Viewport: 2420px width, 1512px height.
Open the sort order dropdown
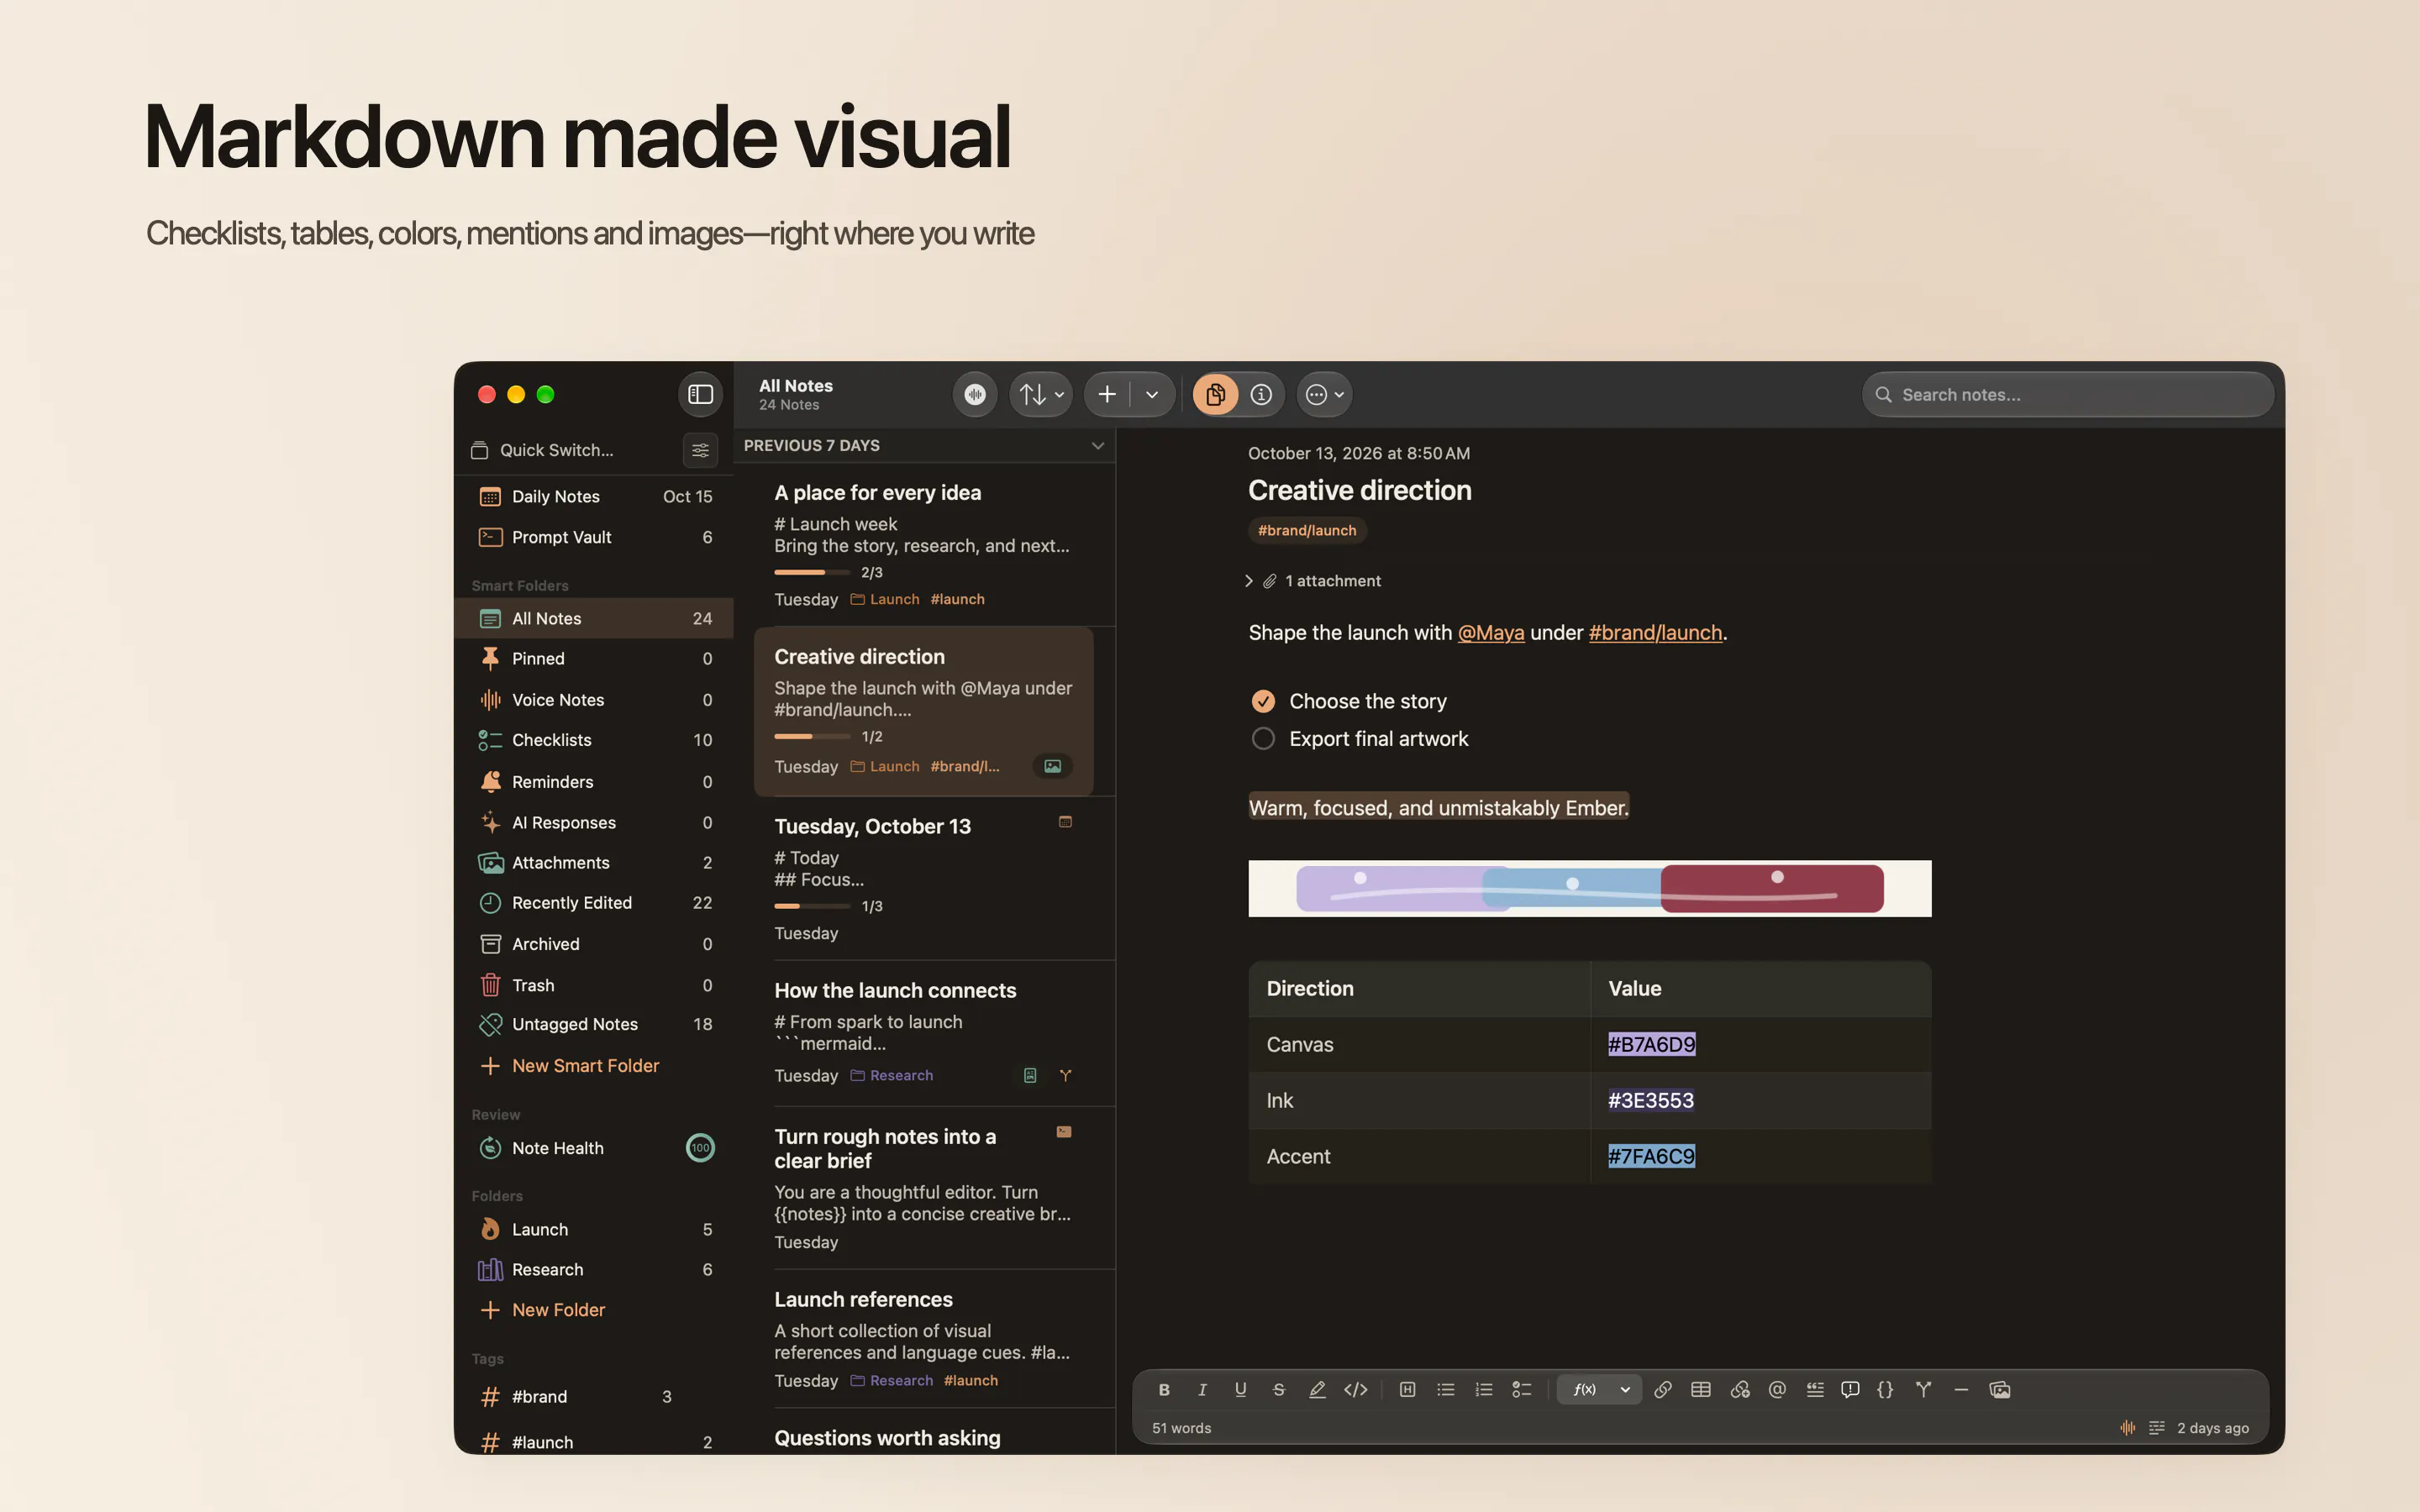coord(1041,394)
